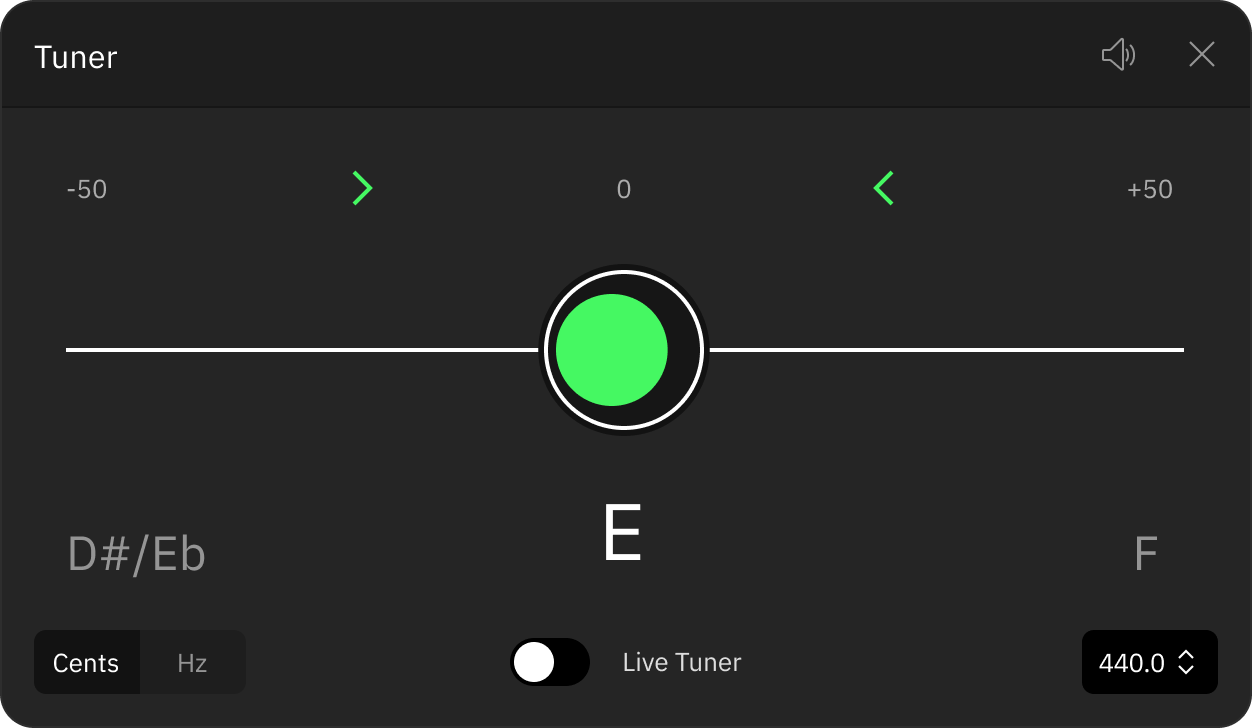Click the green right-pointing flat indicator arrow
The height and width of the screenshot is (728, 1252).
click(x=362, y=188)
